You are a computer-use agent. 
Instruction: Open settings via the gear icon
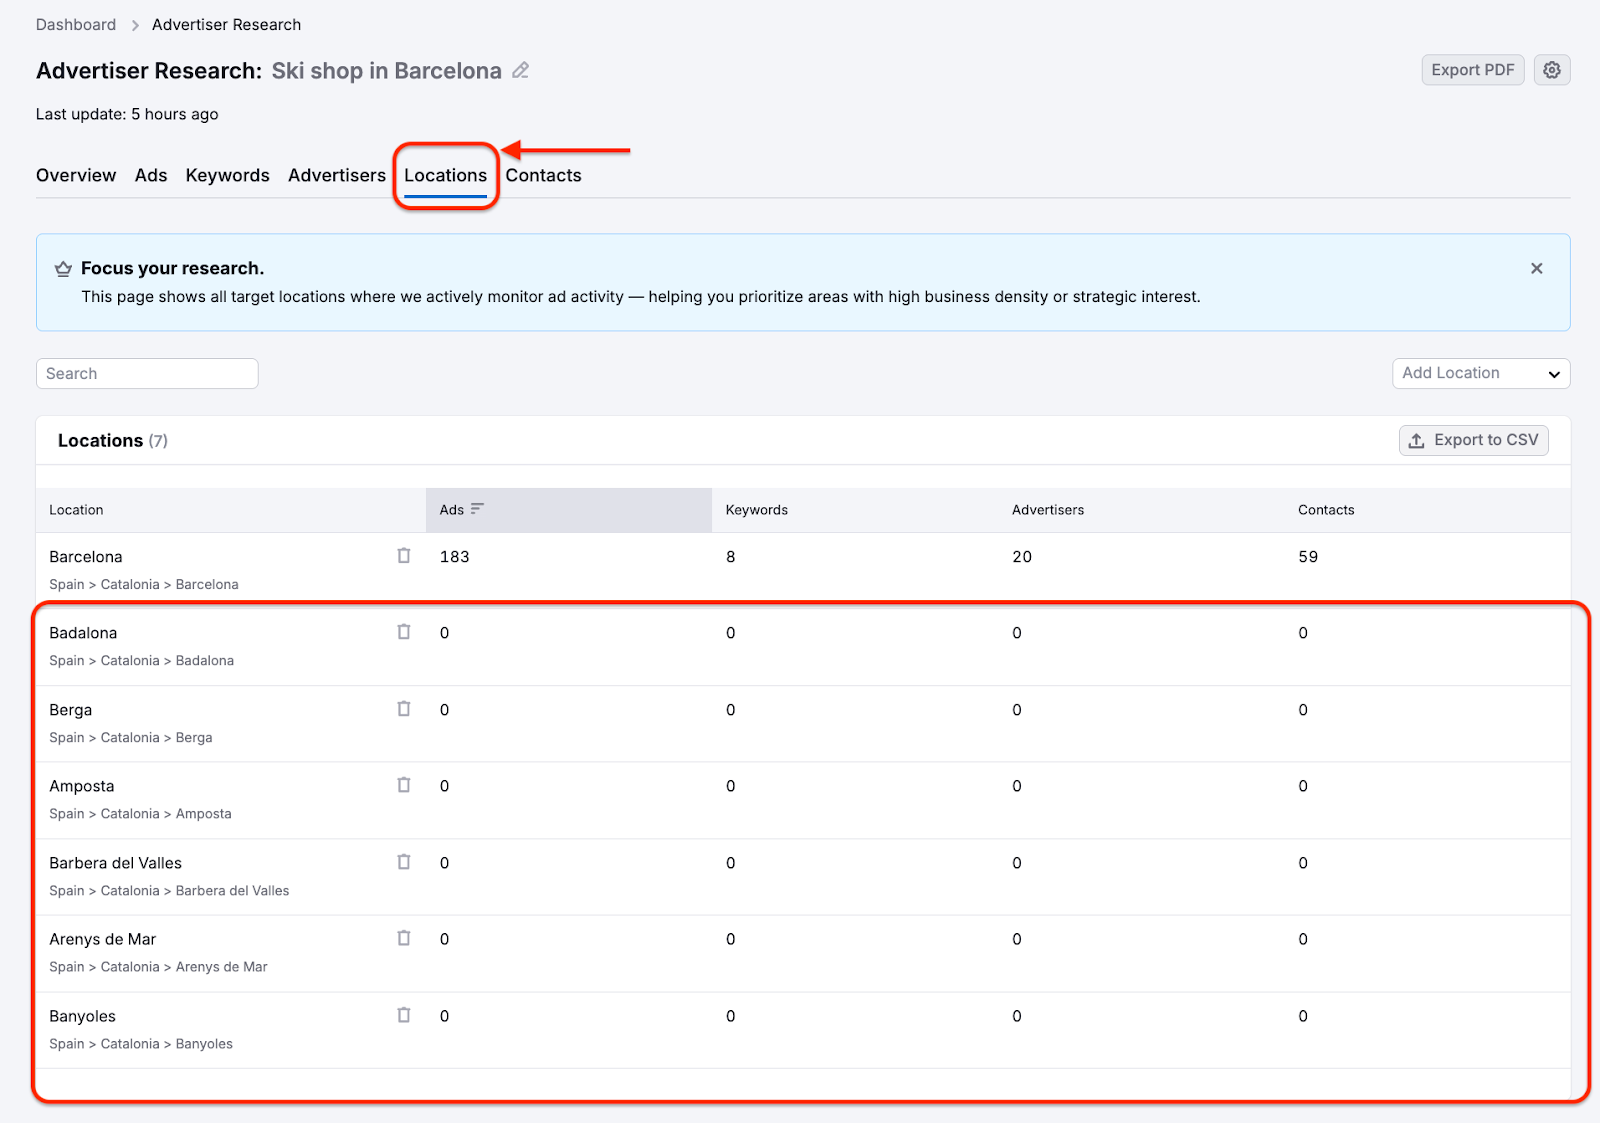[1551, 70]
